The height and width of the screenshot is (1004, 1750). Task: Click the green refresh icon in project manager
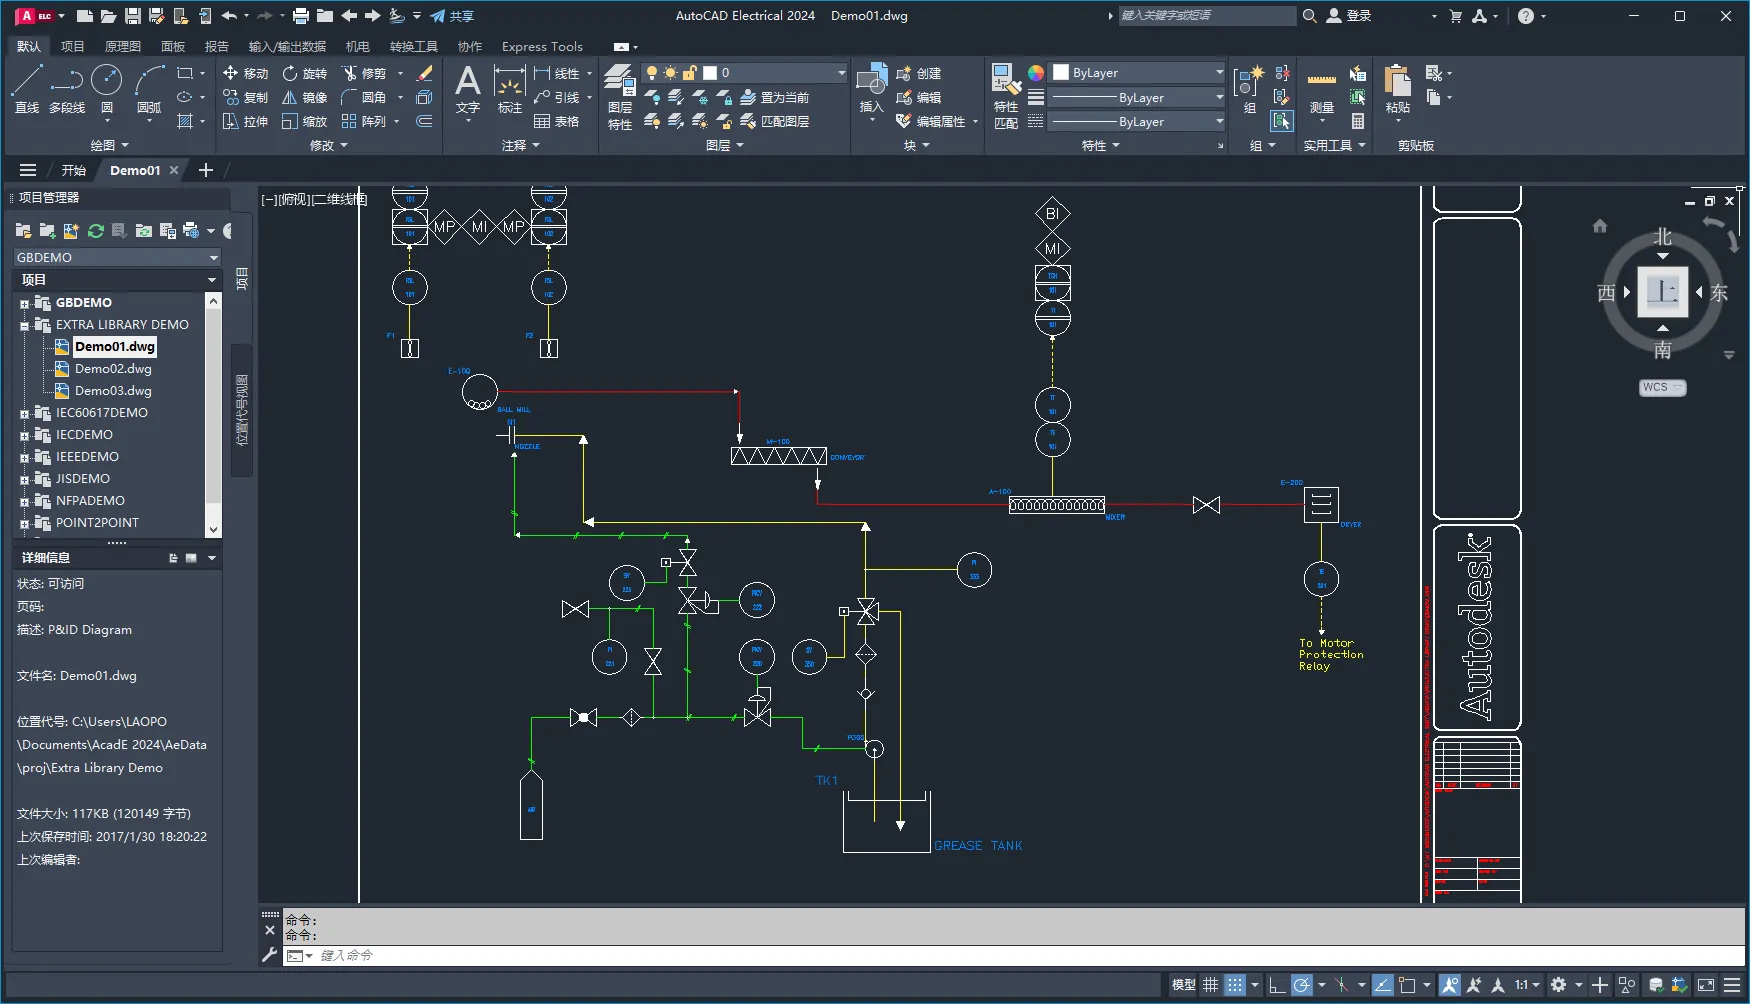click(x=96, y=231)
